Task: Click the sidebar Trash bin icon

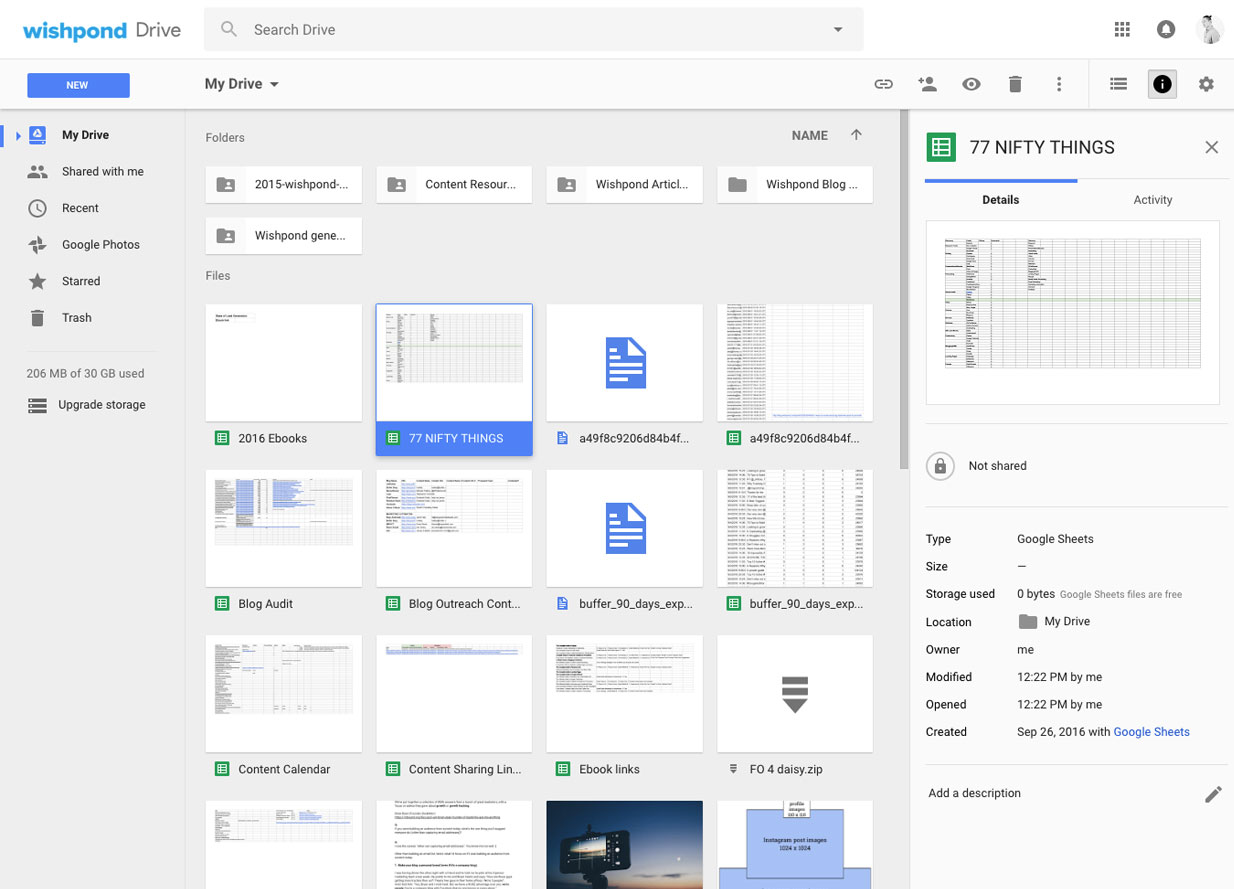Action: pos(37,318)
